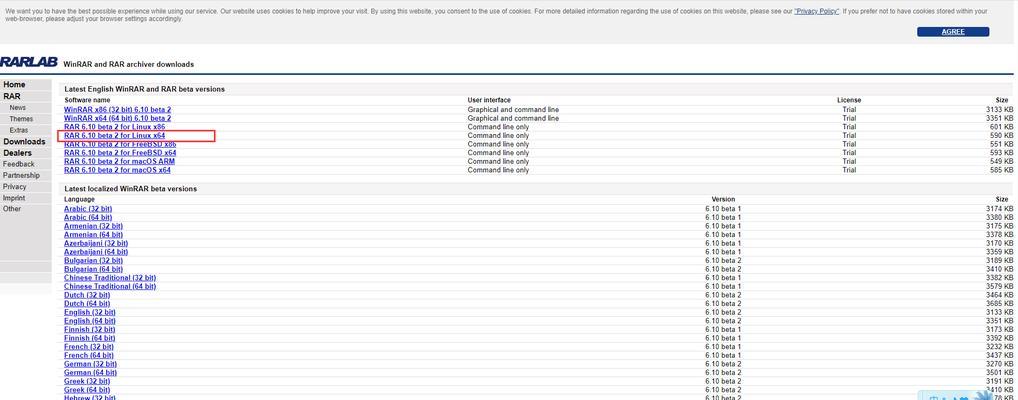Click 'Latest English WinRAR and RAR beta versions' heading
The width and height of the screenshot is (1018, 400).
coord(144,89)
